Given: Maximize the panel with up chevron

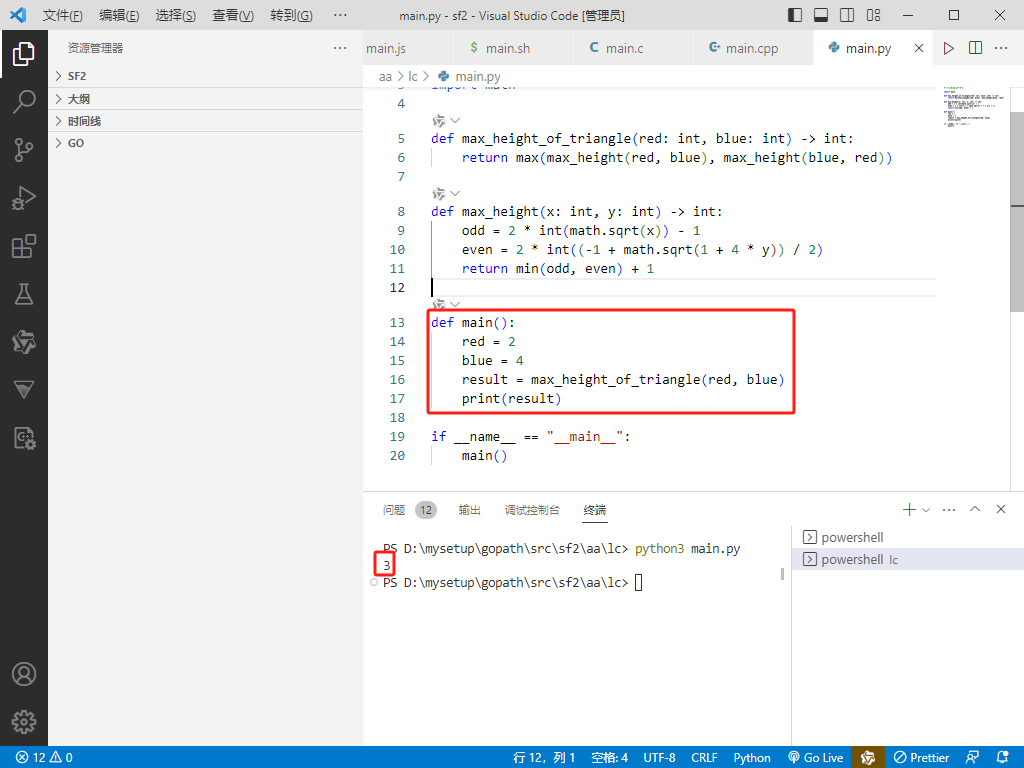Looking at the screenshot, I should click(x=975, y=509).
